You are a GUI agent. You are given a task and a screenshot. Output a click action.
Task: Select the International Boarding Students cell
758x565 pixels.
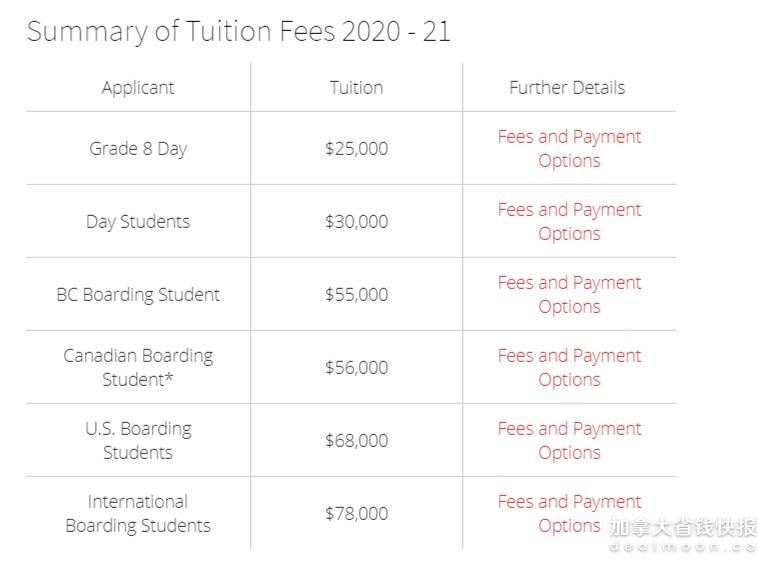(138, 513)
